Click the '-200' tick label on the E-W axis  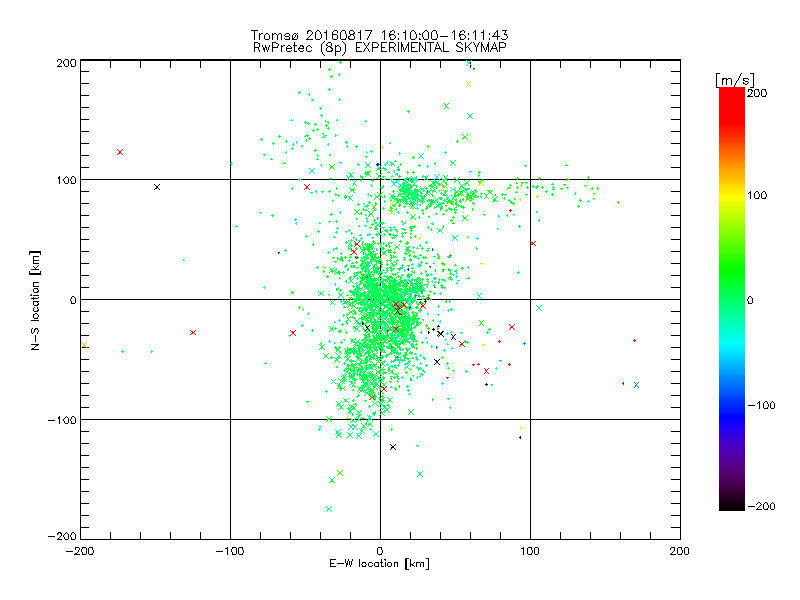tap(80, 551)
